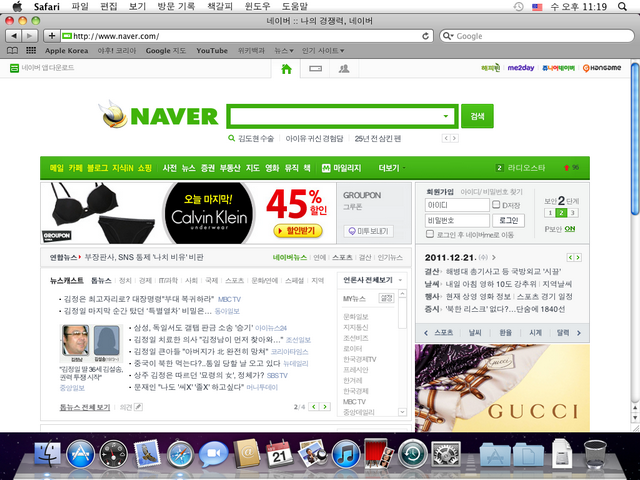The width and height of the screenshot is (640, 480).
Task: Click the green 검색 button
Action: pyautogui.click(x=477, y=116)
